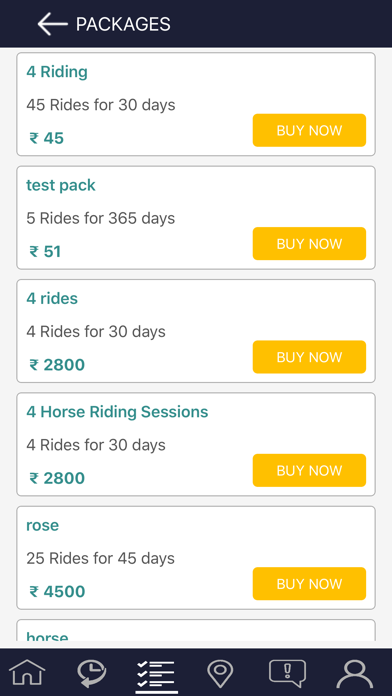Select the rose package card title
Image resolution: width=392 pixels, height=696 pixels.
click(x=43, y=526)
